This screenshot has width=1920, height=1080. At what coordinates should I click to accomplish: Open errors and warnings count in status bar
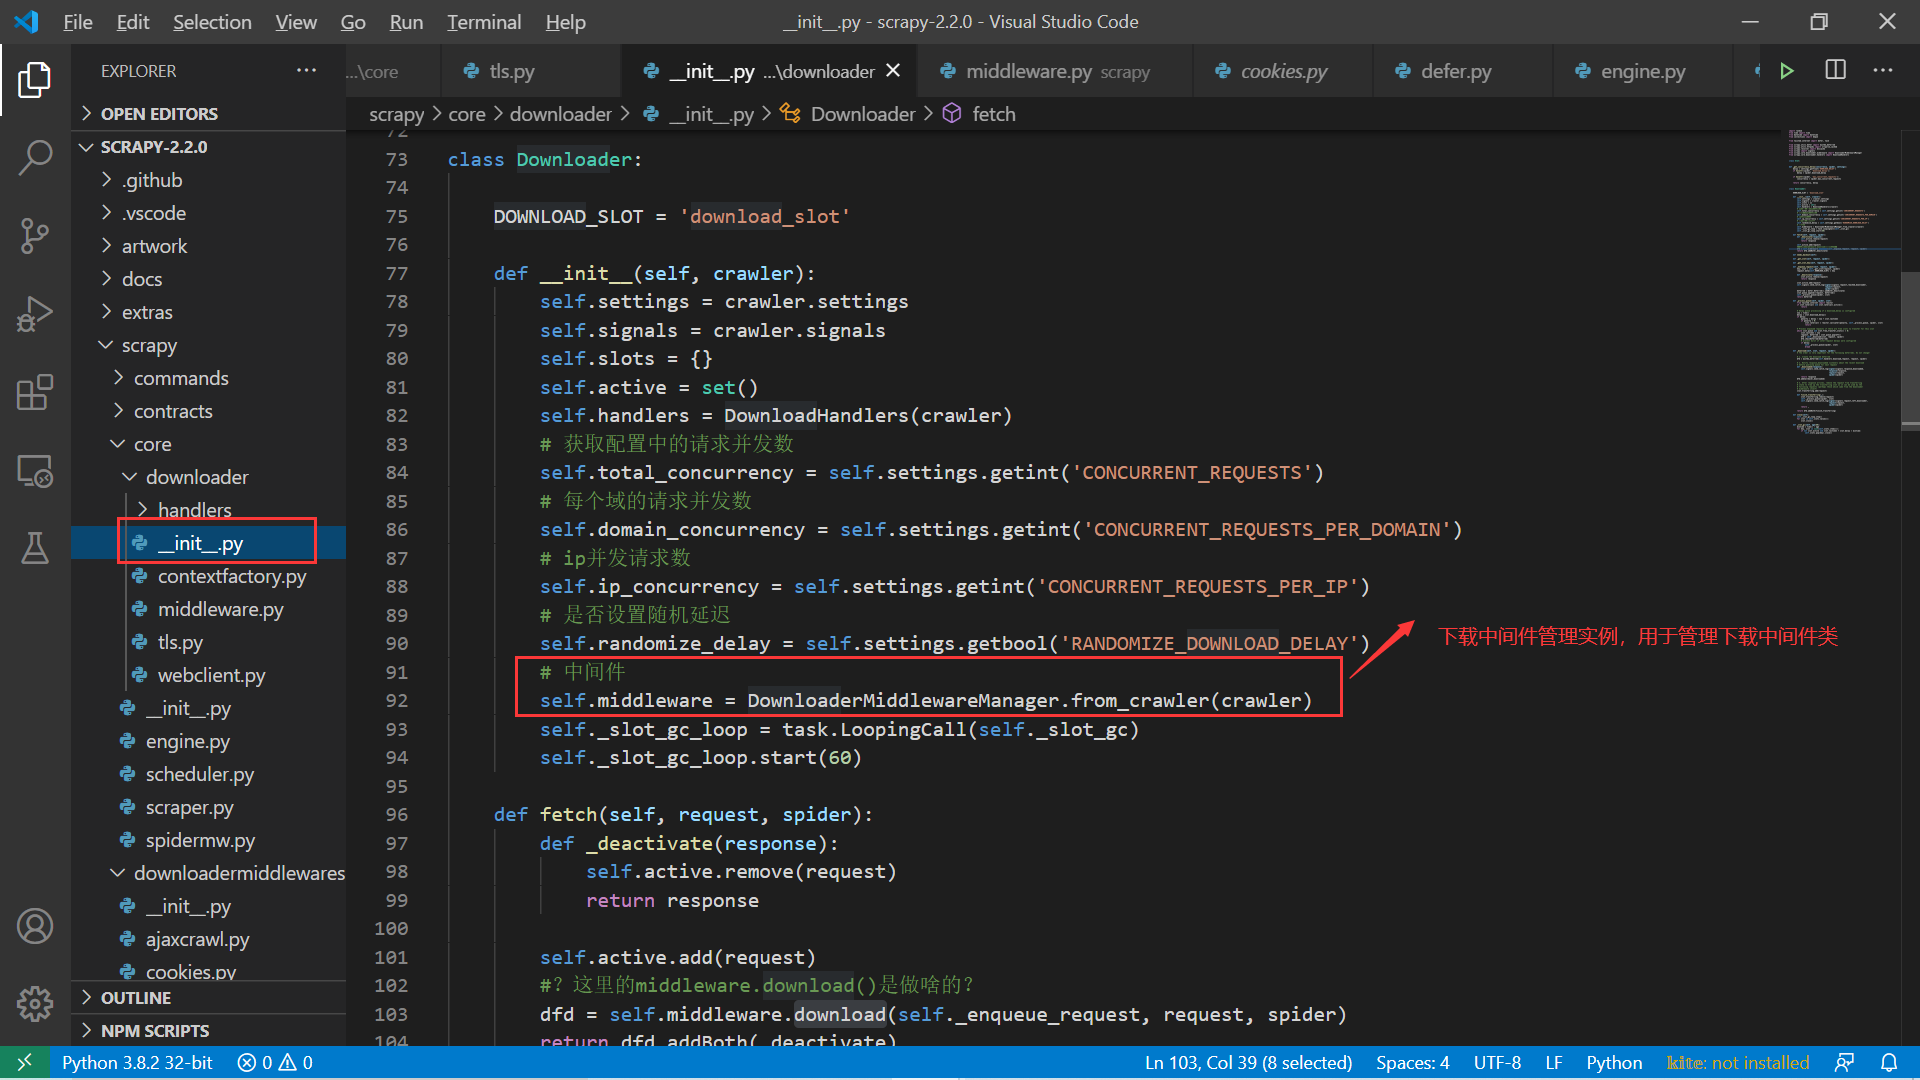(275, 1062)
